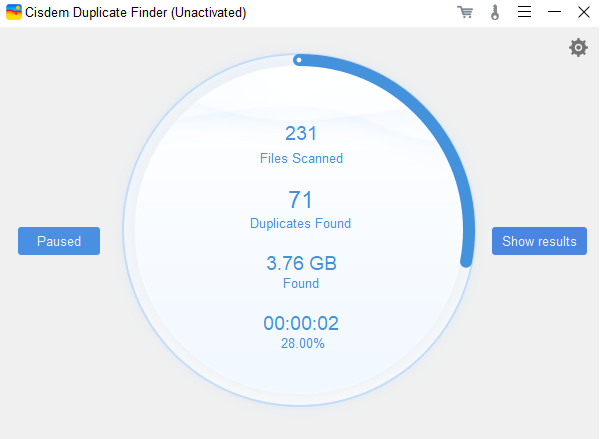
Task: Open the hamburger menu in title bar
Action: click(x=524, y=13)
